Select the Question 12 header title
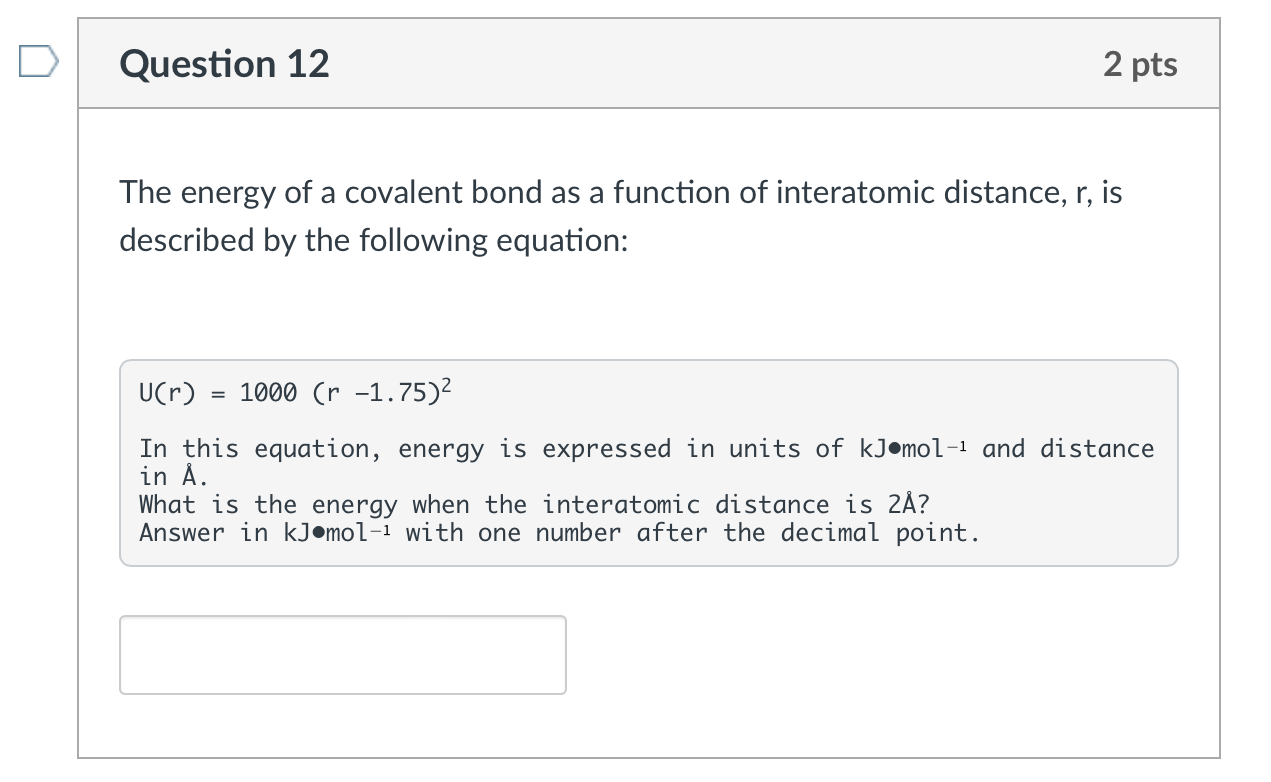 [x=223, y=63]
